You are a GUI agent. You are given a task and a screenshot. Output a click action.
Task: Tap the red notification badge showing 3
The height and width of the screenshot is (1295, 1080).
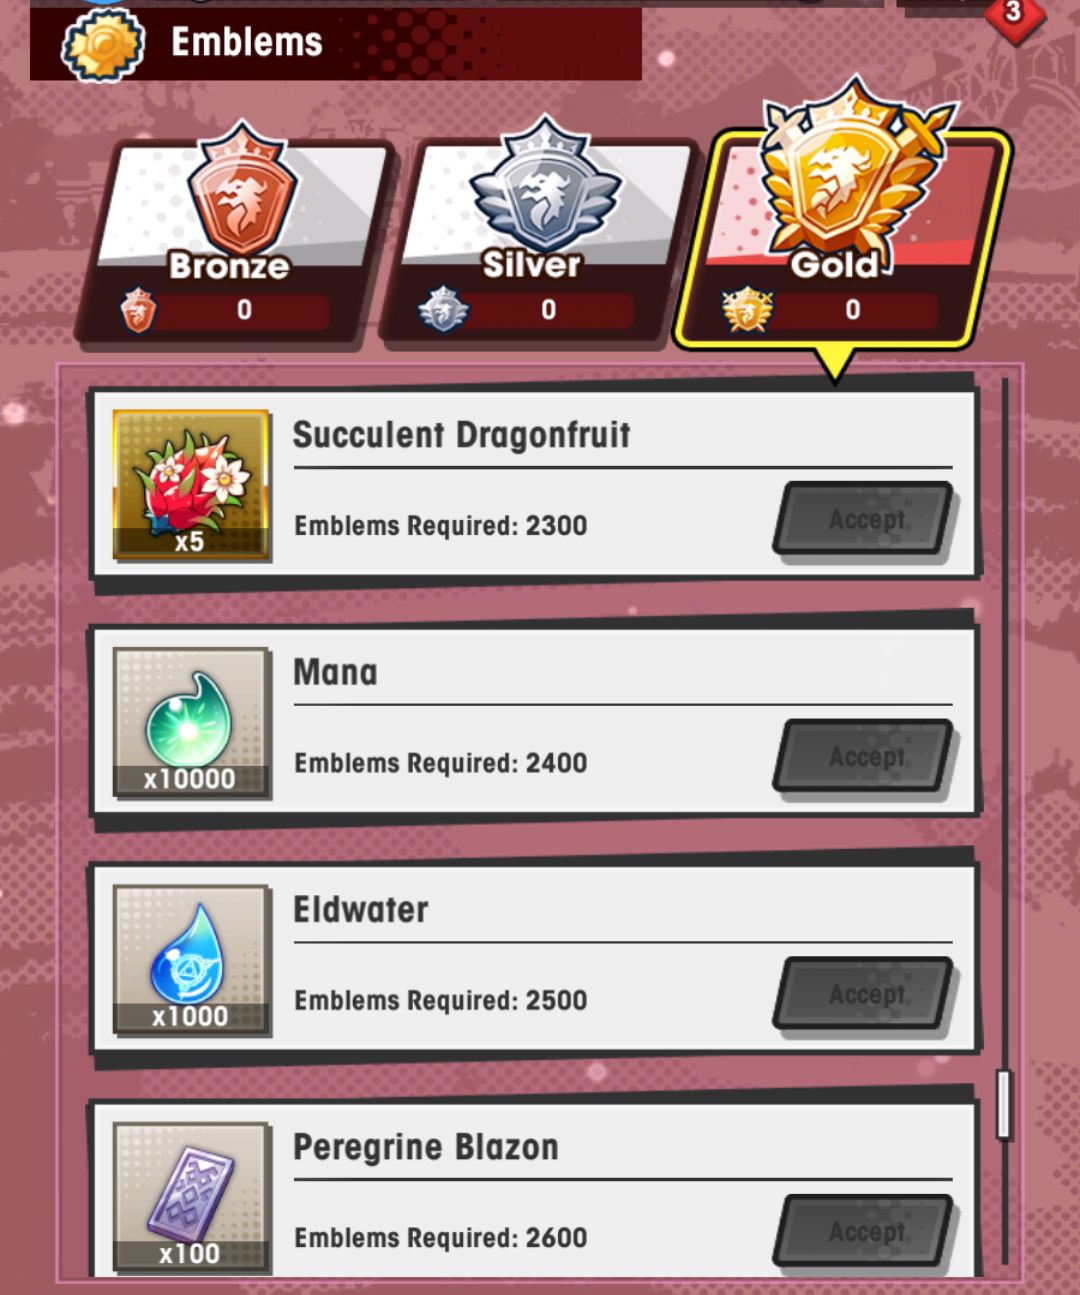pyautogui.click(x=1013, y=14)
